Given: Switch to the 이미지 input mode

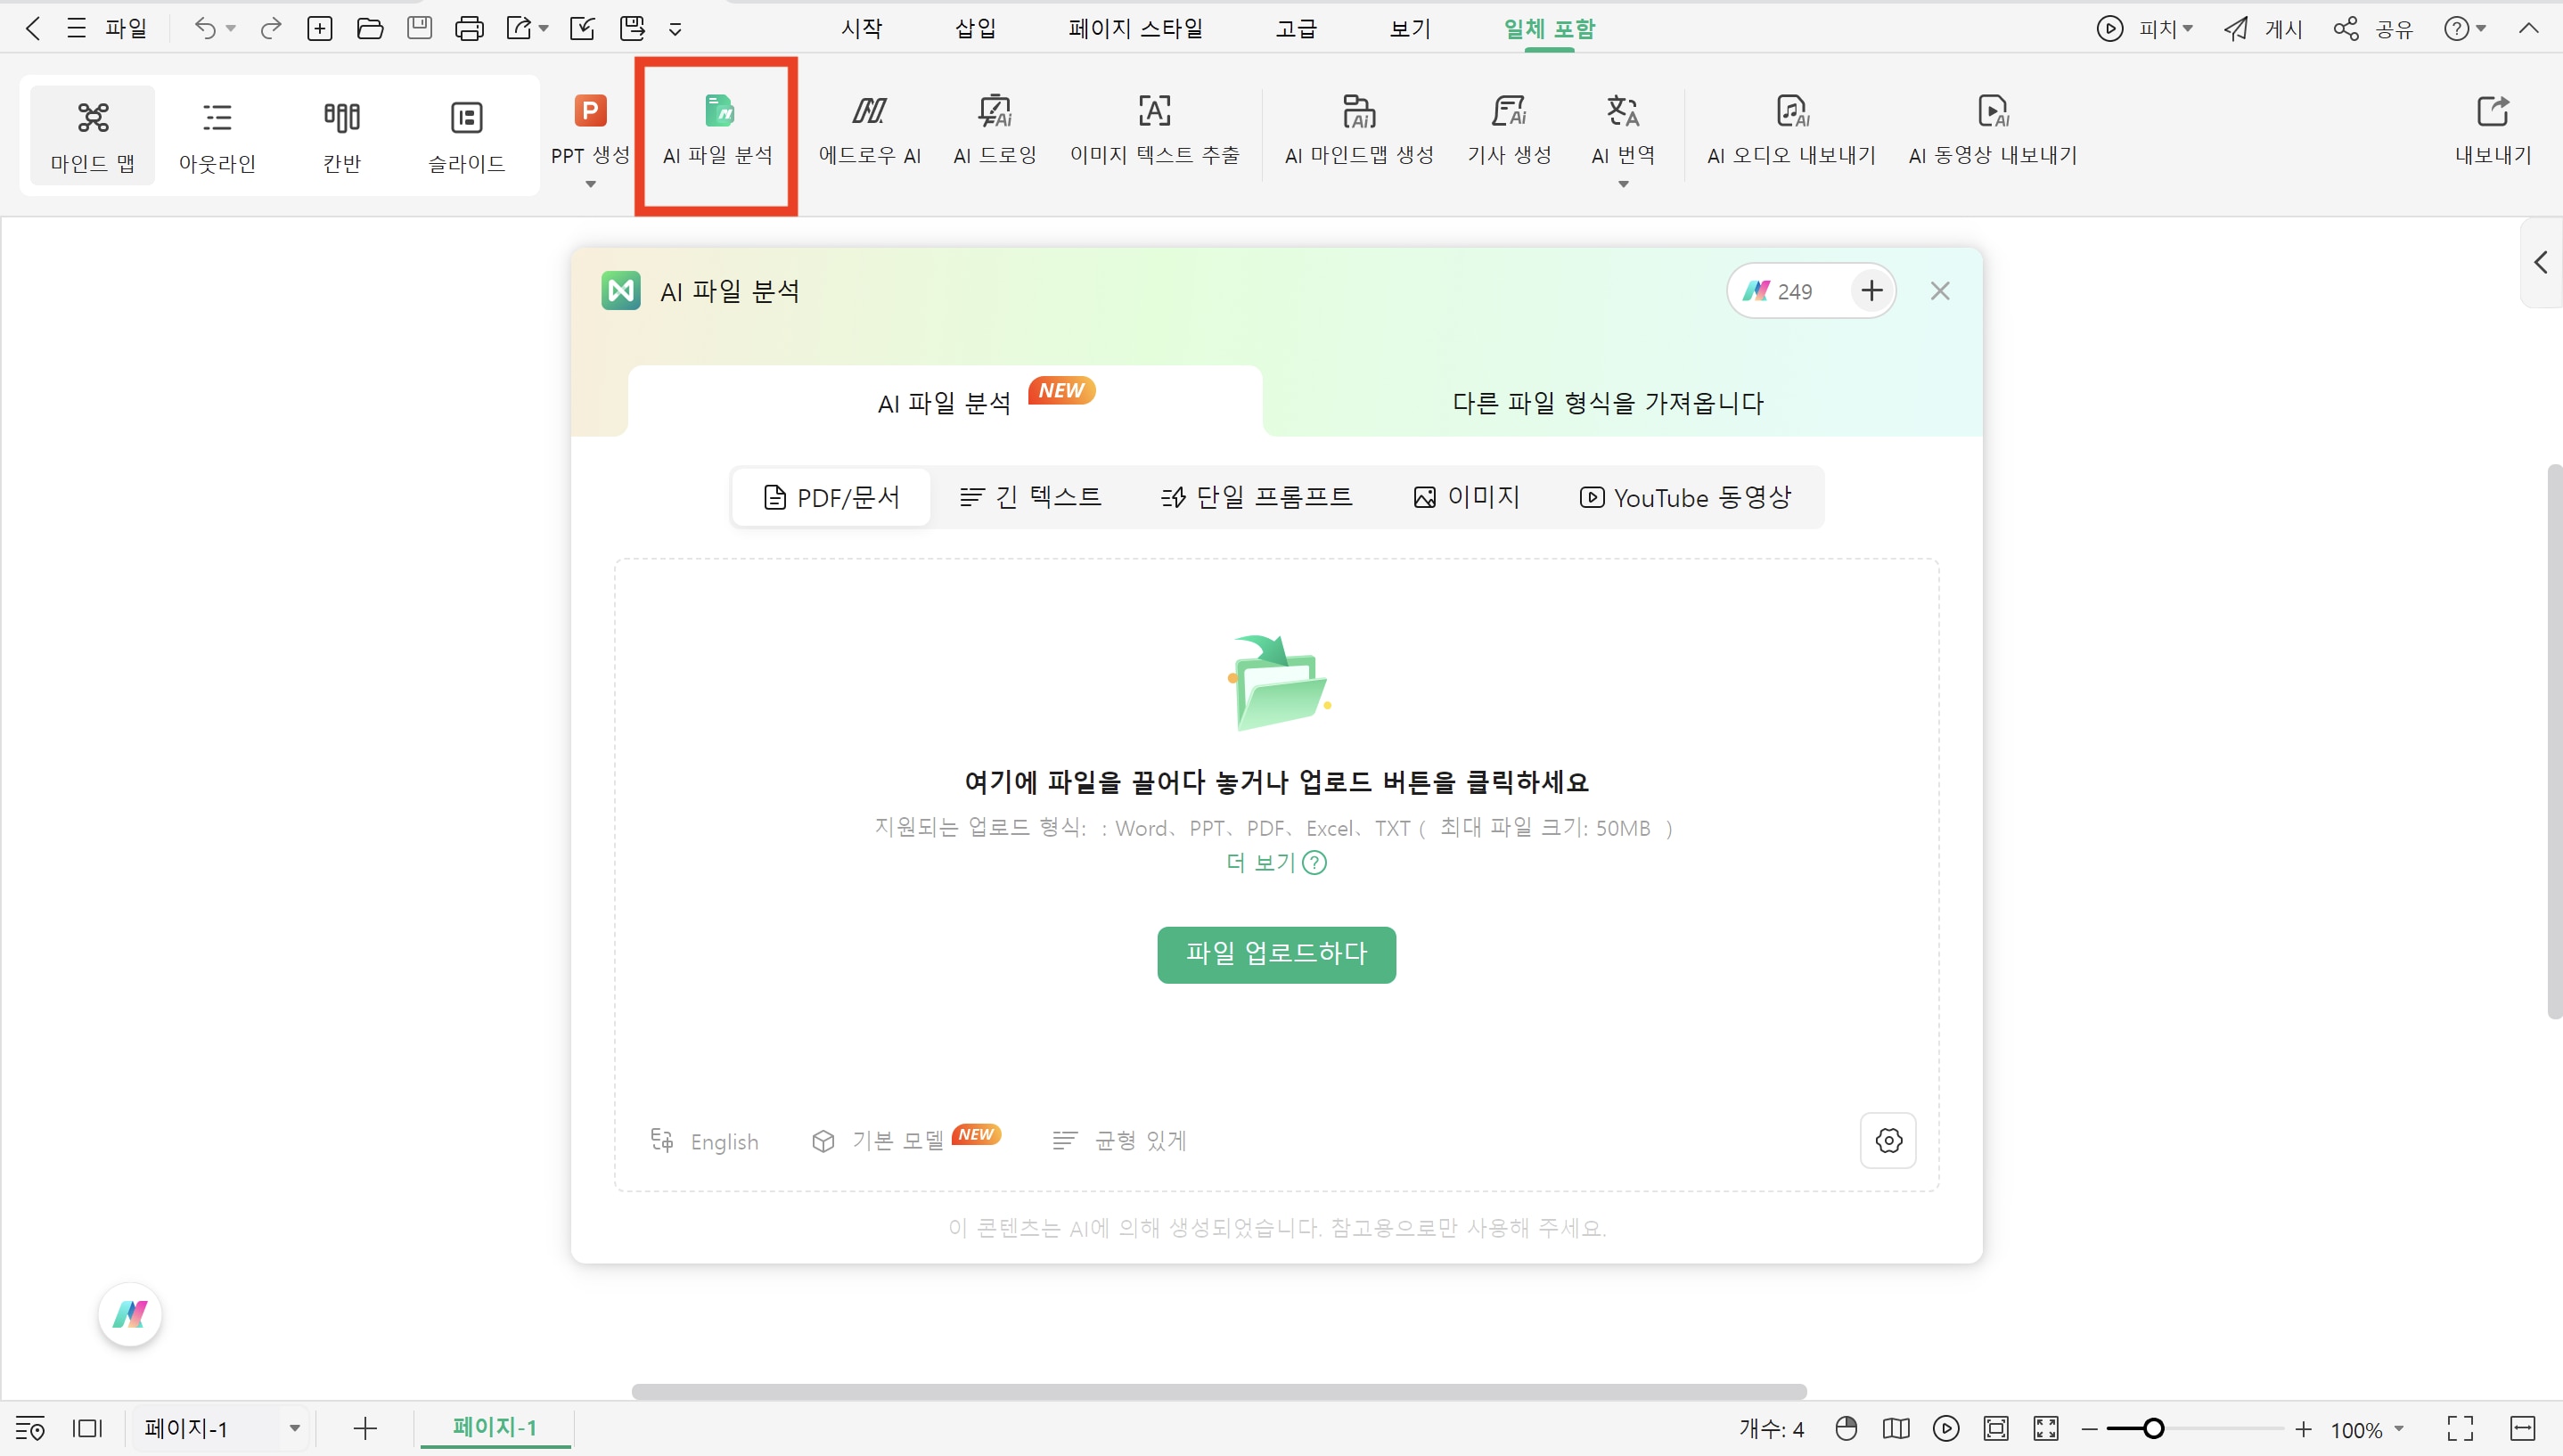Looking at the screenshot, I should point(1466,496).
